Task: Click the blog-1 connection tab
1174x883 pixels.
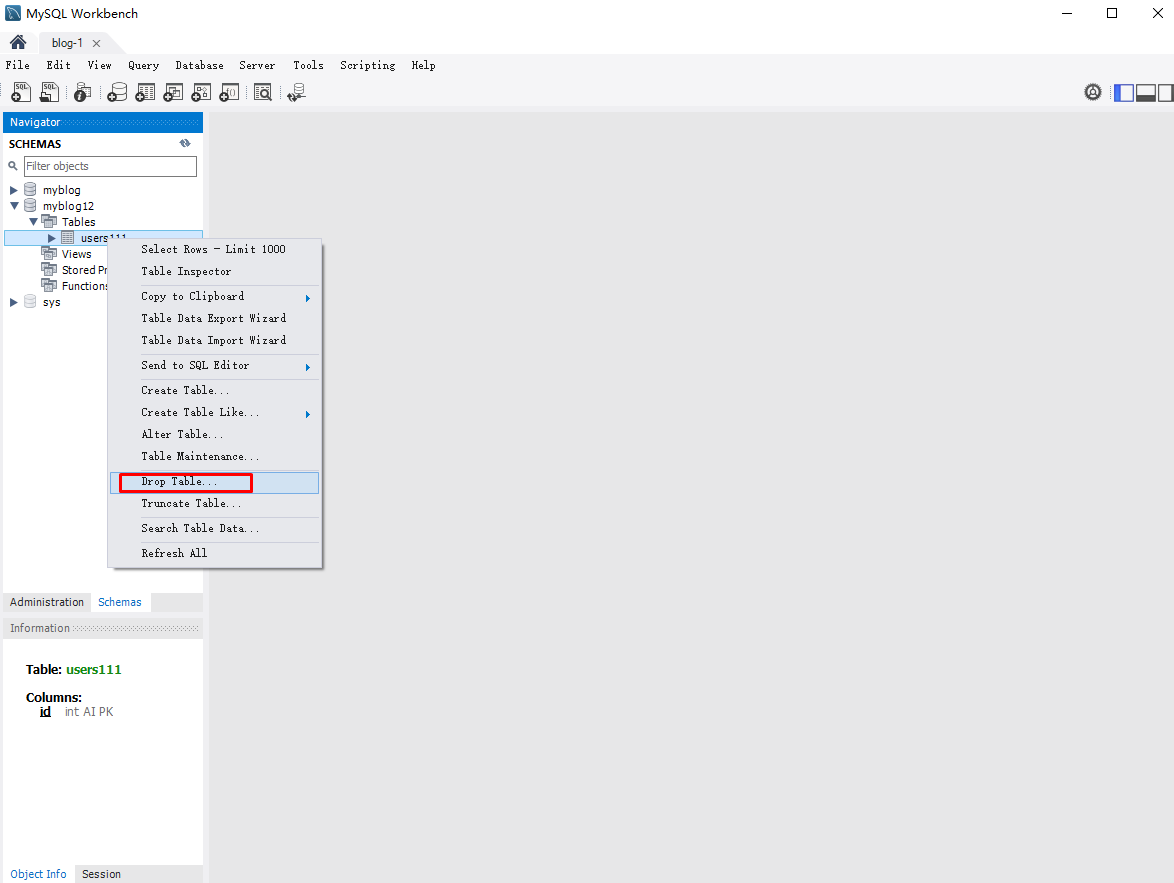Action: pyautogui.click(x=67, y=43)
